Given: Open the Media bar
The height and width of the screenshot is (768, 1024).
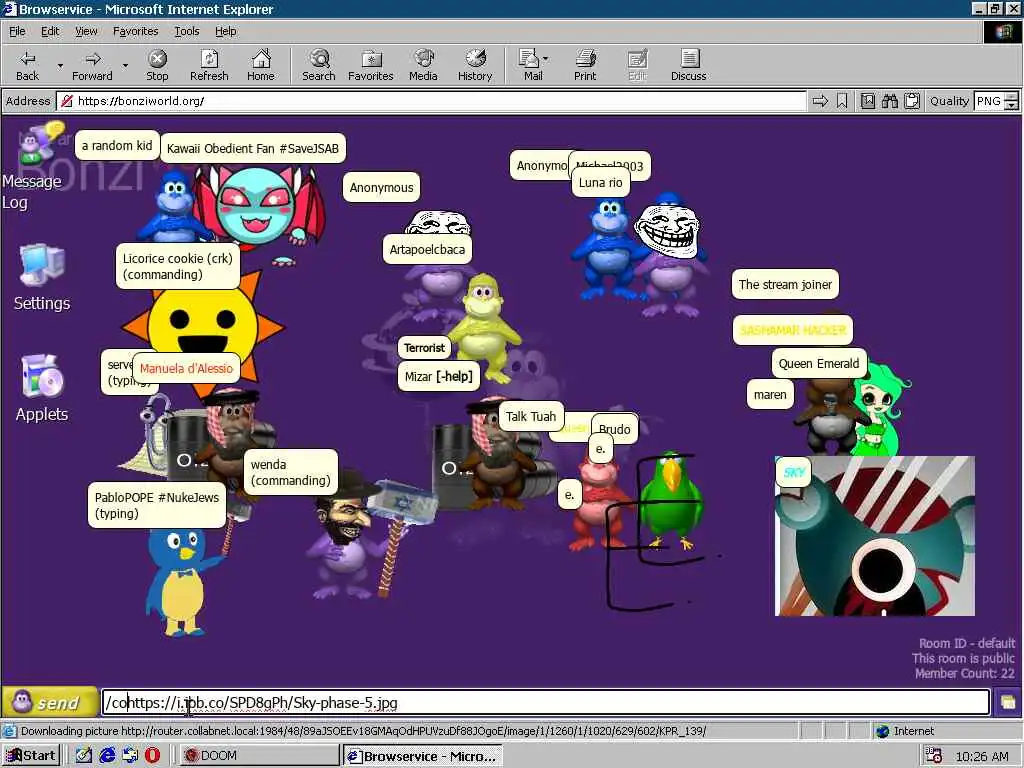Looking at the screenshot, I should click(x=423, y=65).
